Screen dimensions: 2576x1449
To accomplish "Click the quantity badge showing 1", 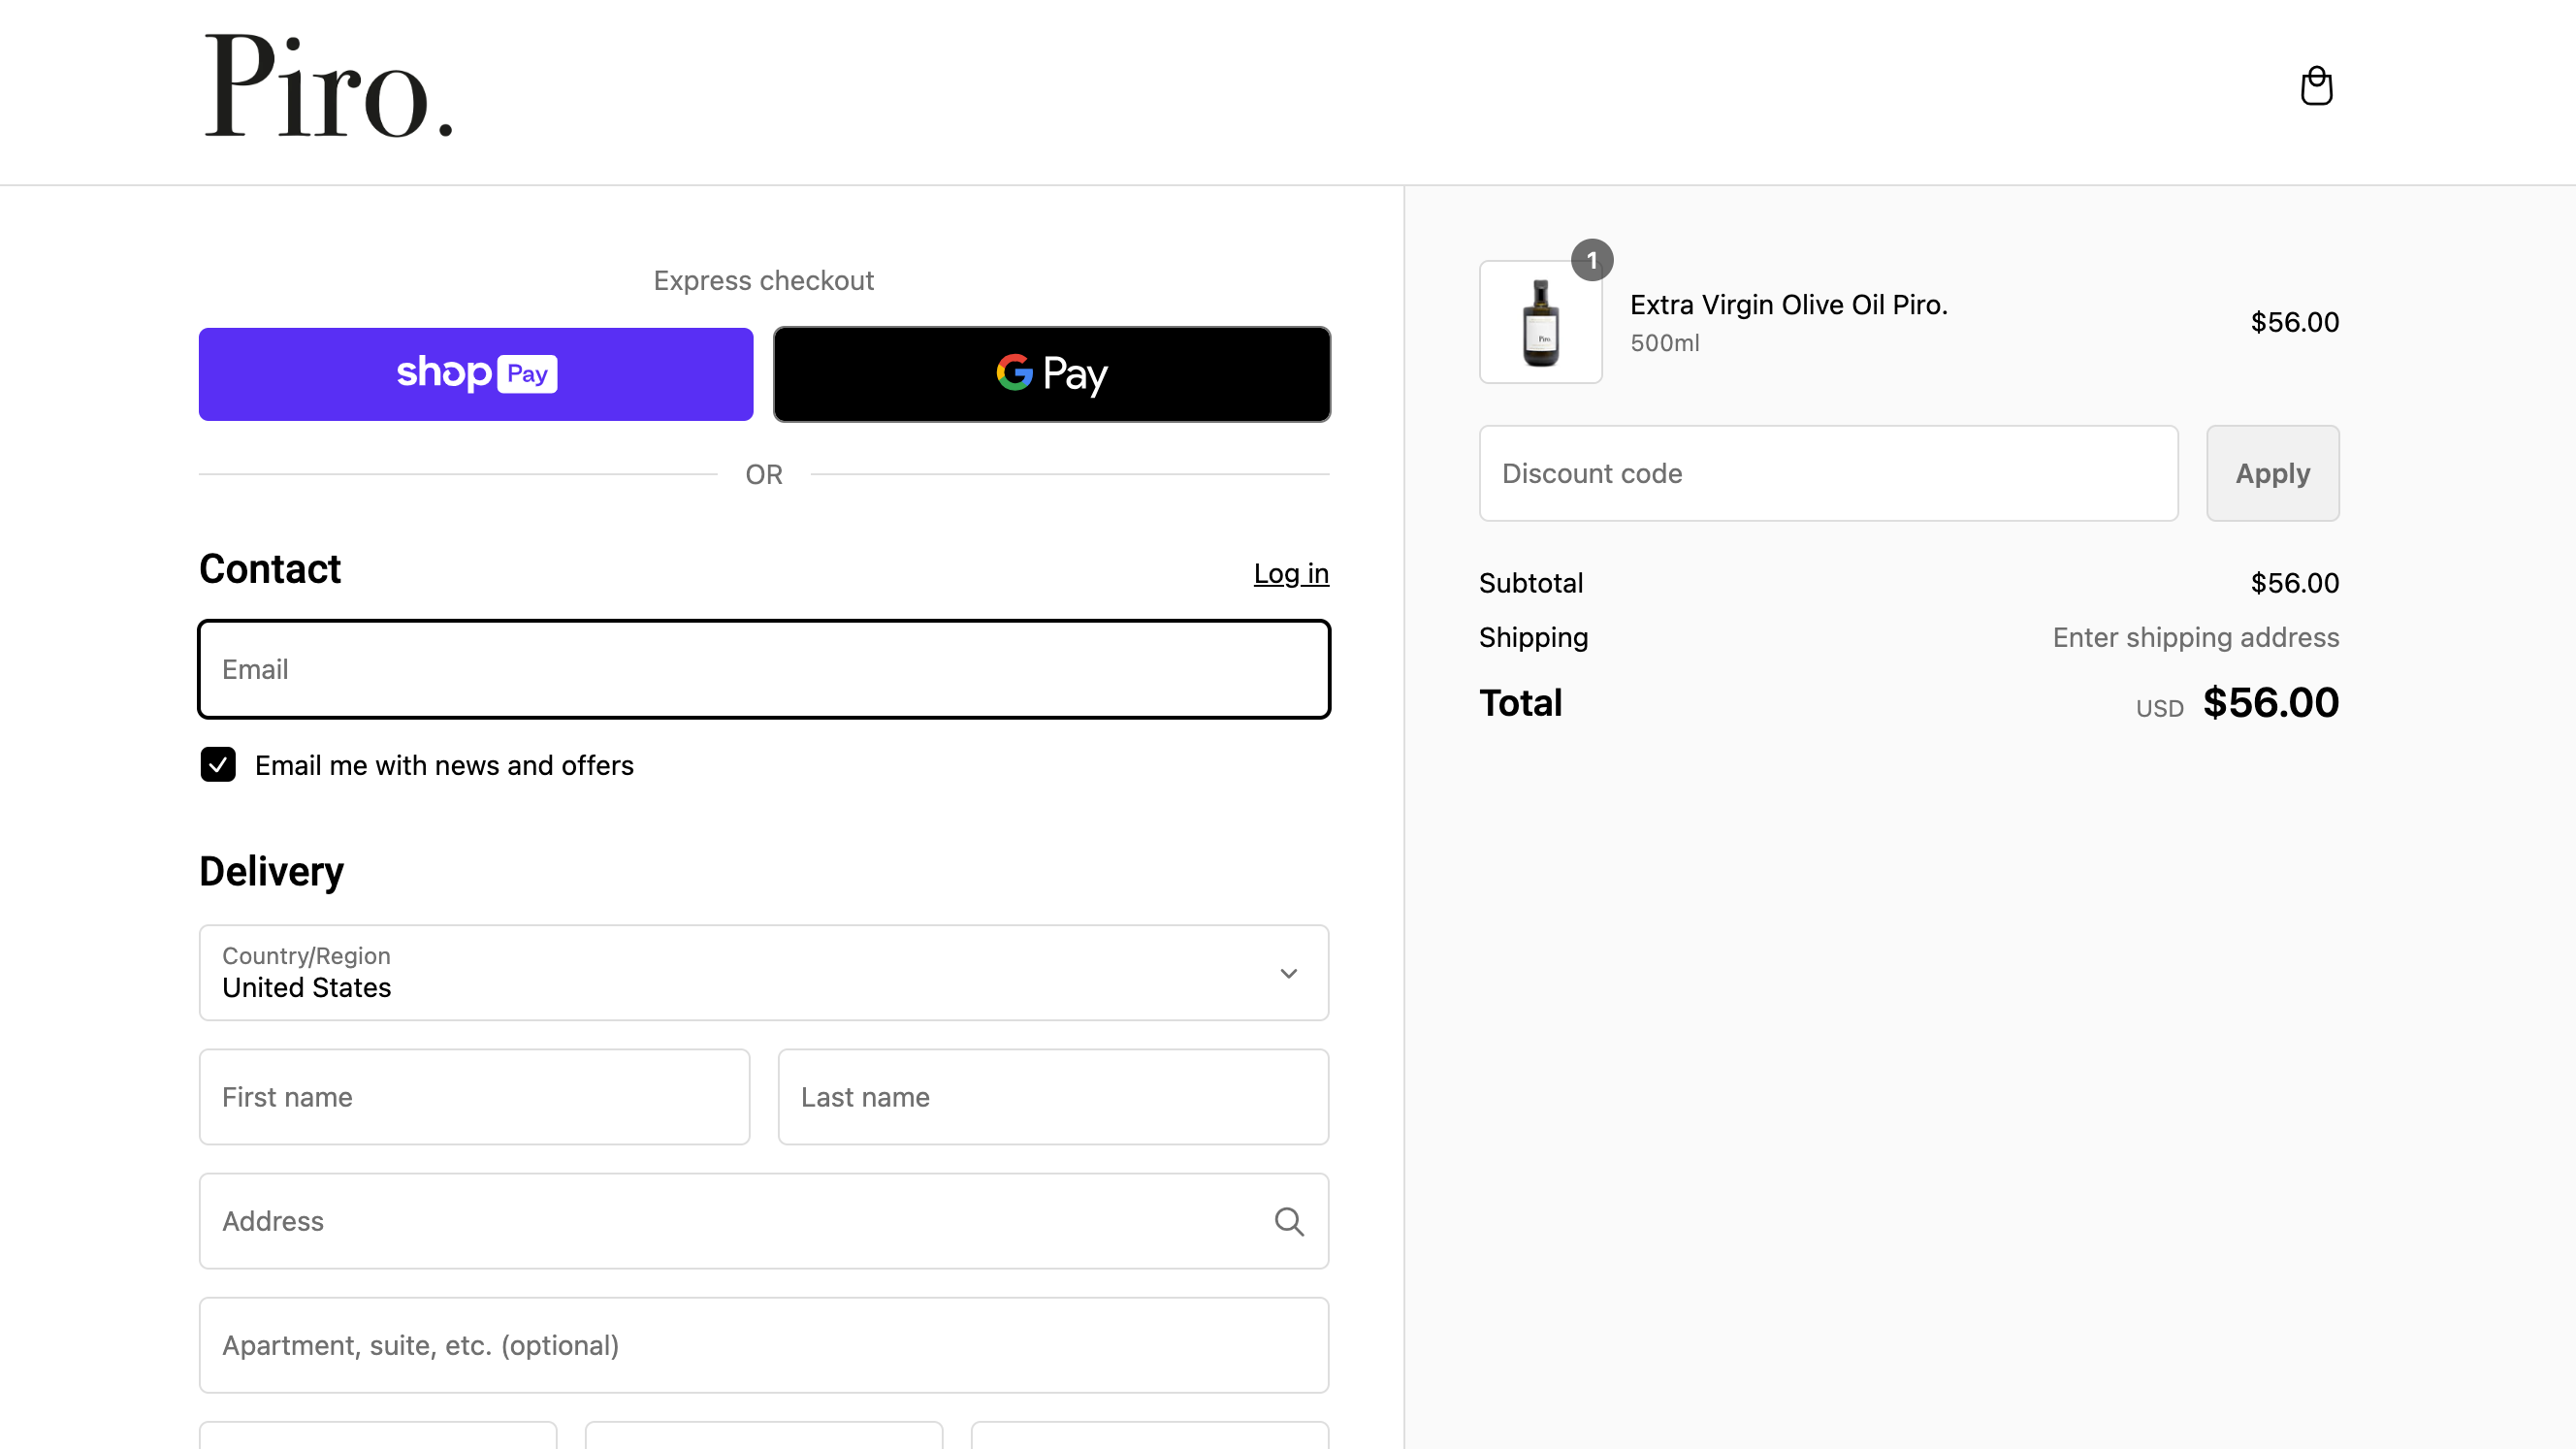I will coord(1591,260).
